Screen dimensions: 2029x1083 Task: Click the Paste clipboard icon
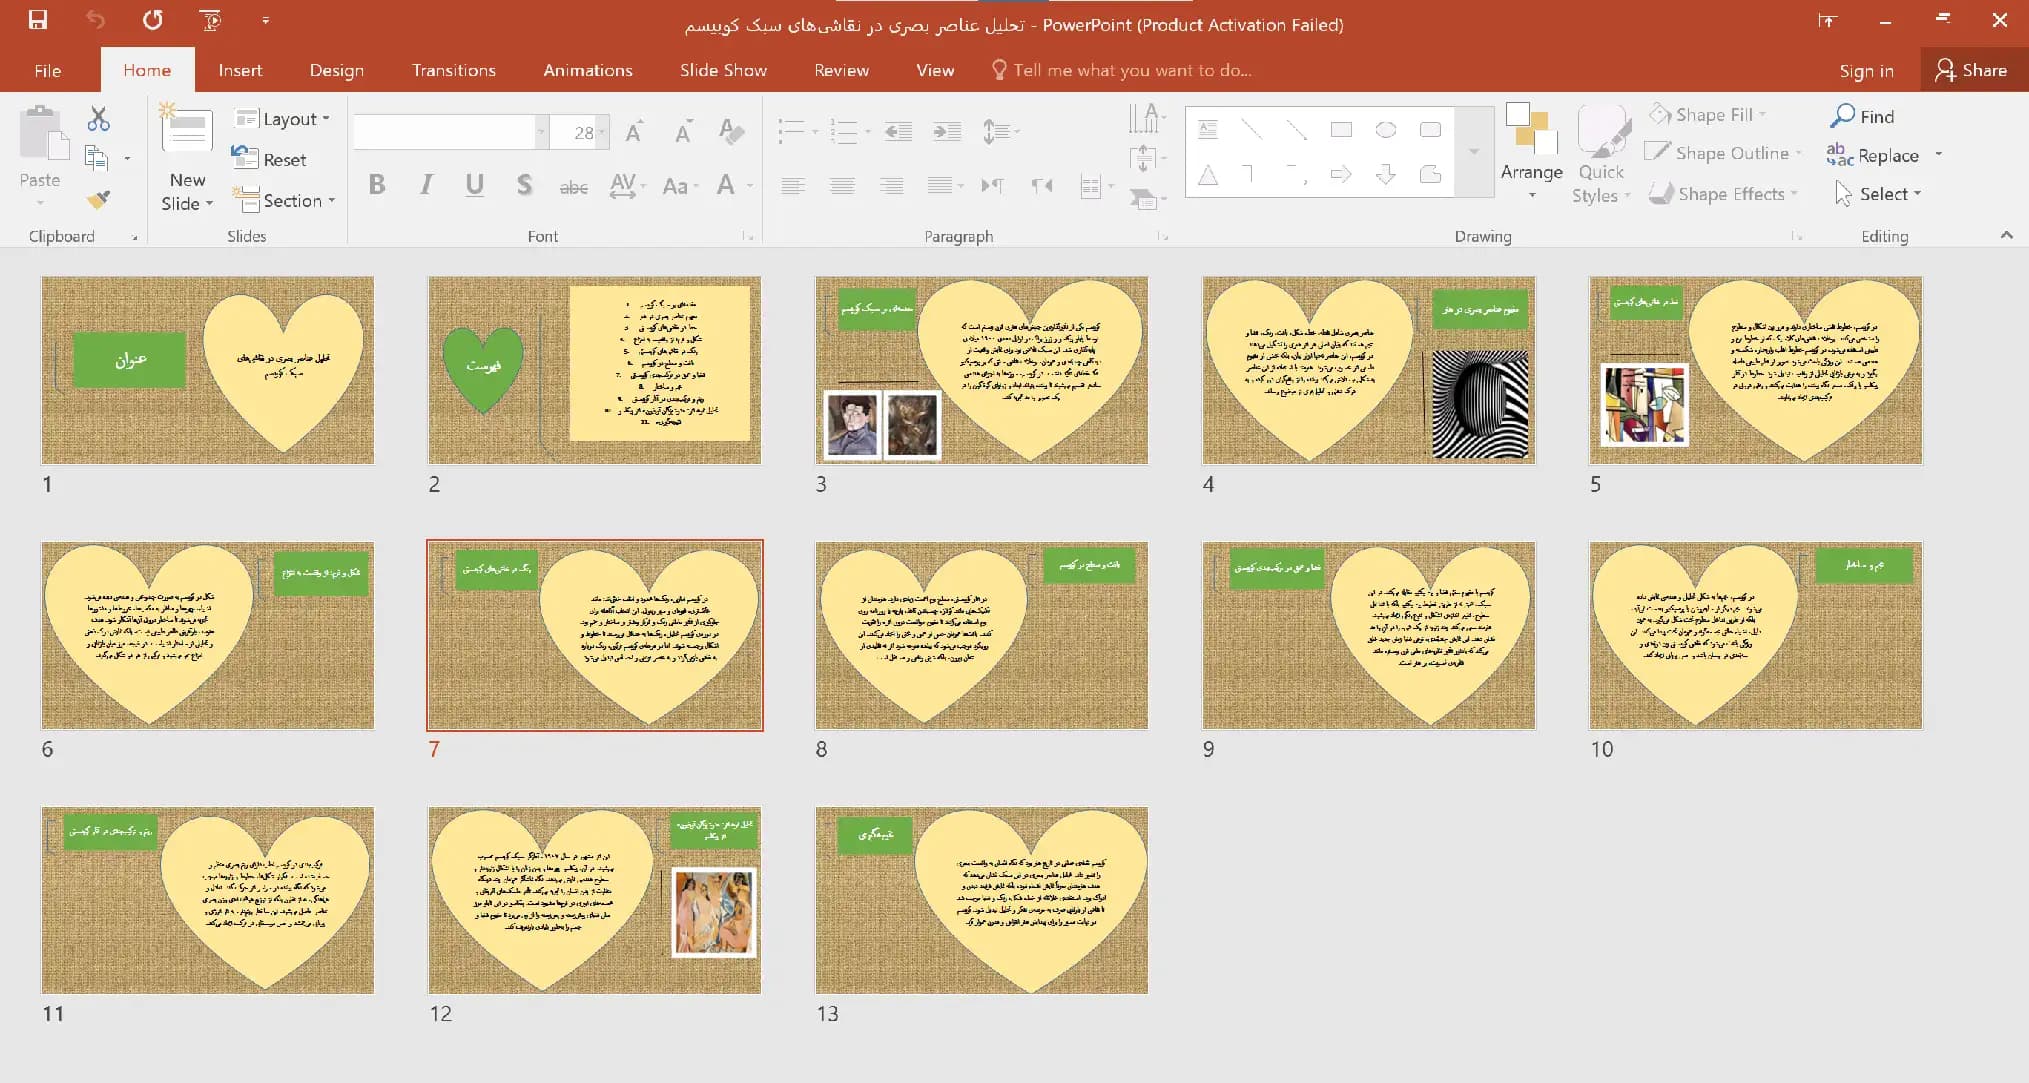pos(42,135)
